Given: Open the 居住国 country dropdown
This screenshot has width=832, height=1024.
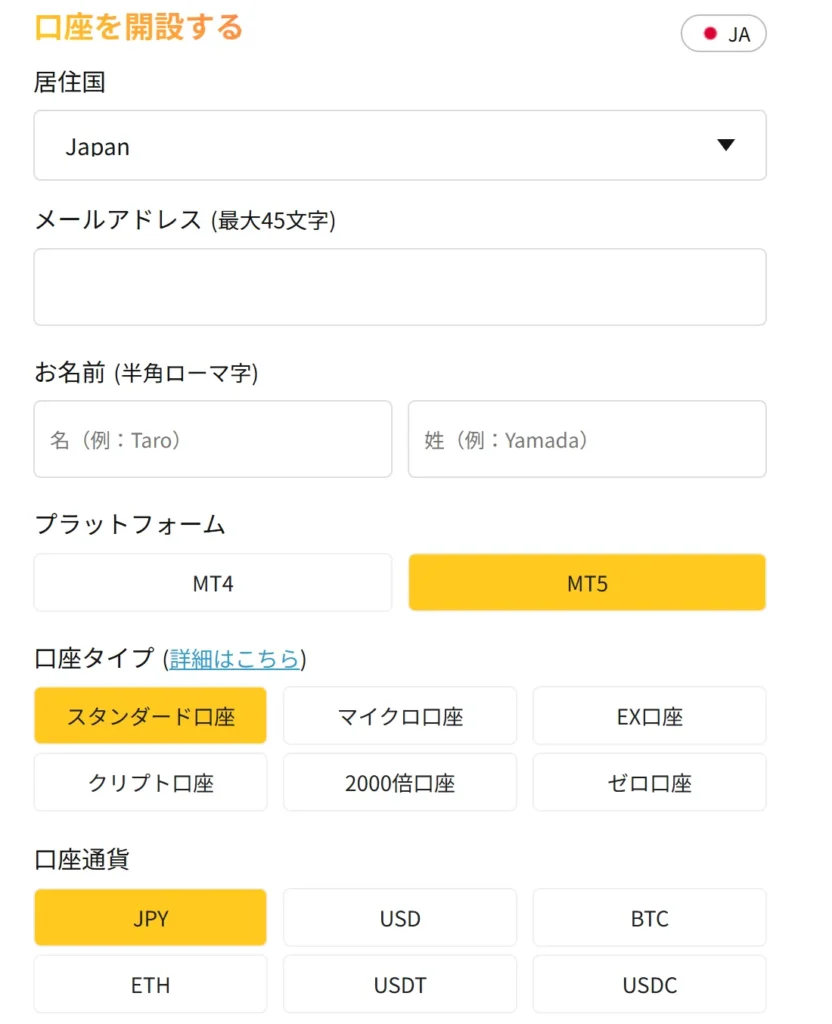Looking at the screenshot, I should point(400,145).
